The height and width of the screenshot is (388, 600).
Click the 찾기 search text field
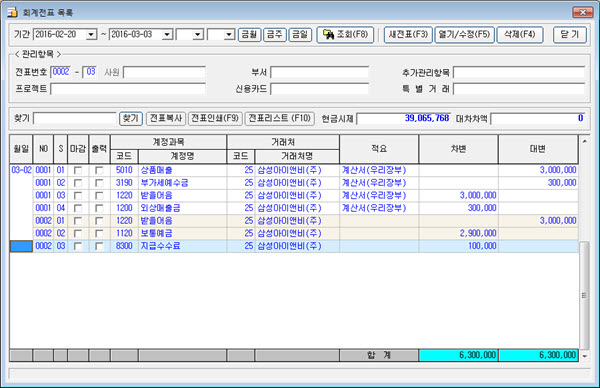[75, 119]
